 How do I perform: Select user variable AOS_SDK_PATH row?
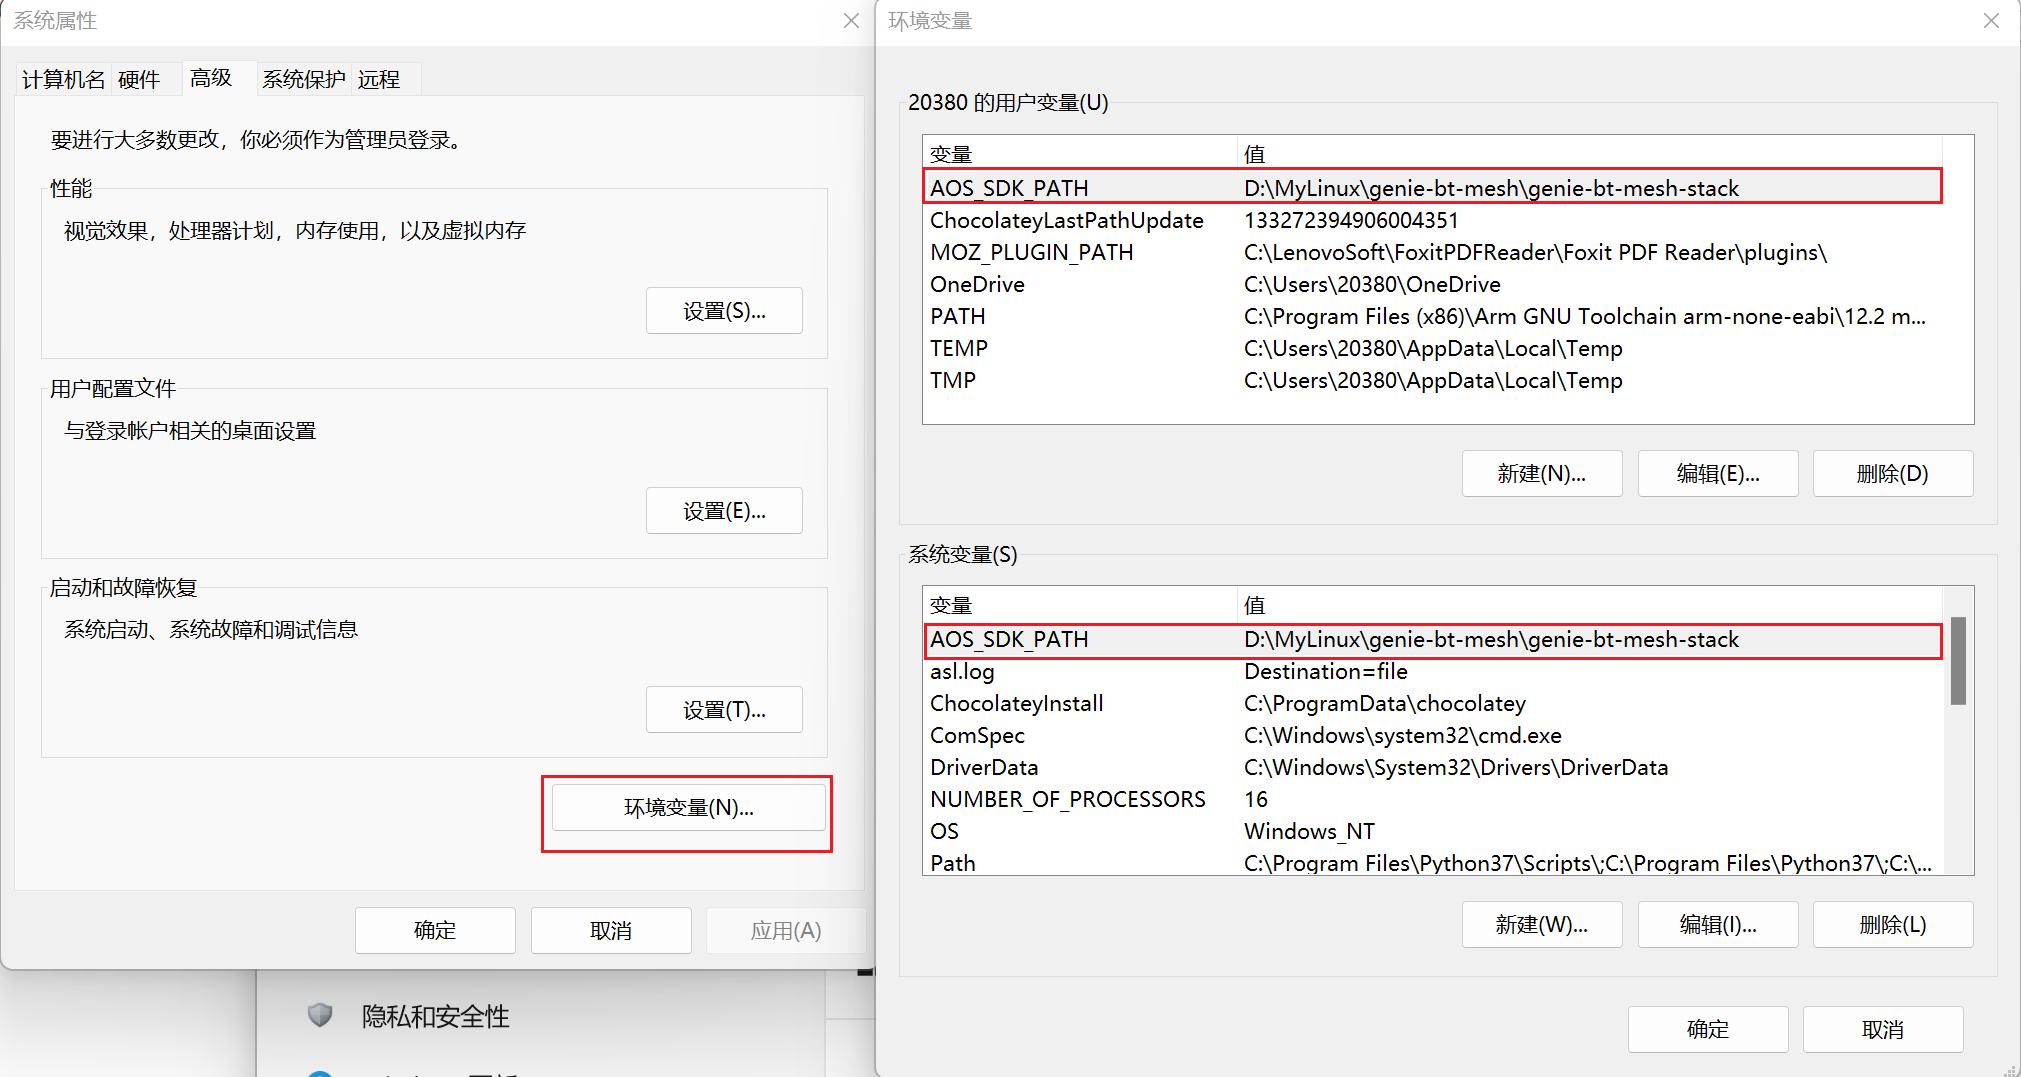pyautogui.click(x=1430, y=188)
